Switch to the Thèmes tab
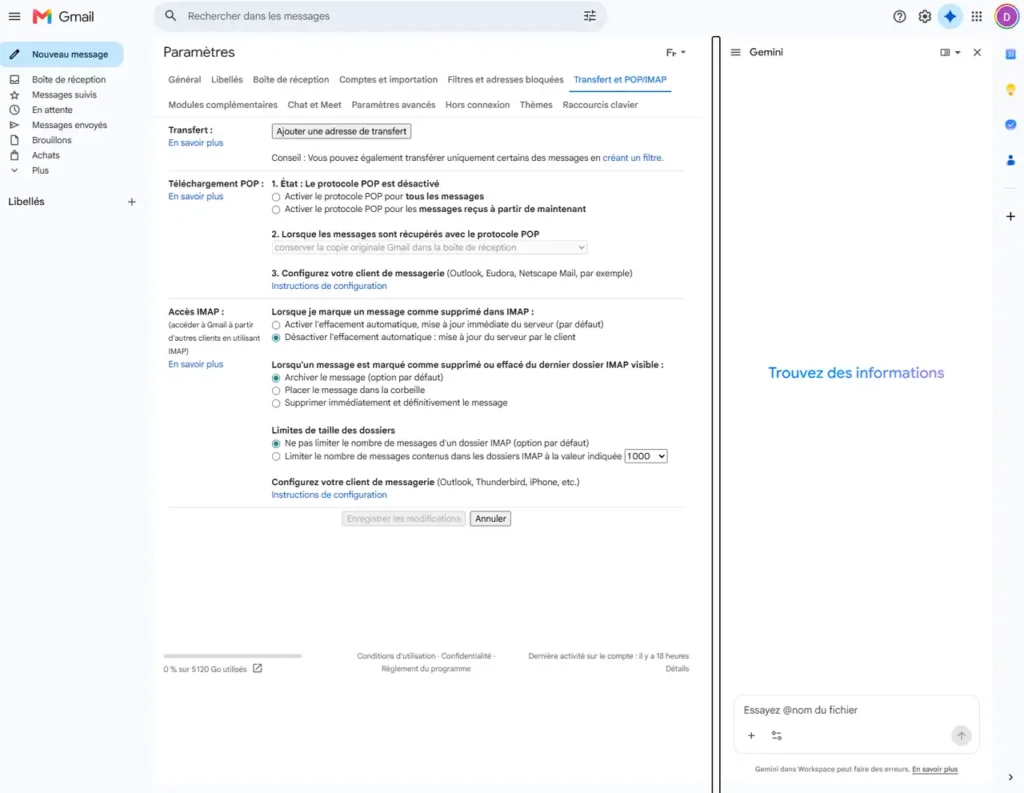This screenshot has height=793, width=1024. (x=536, y=105)
